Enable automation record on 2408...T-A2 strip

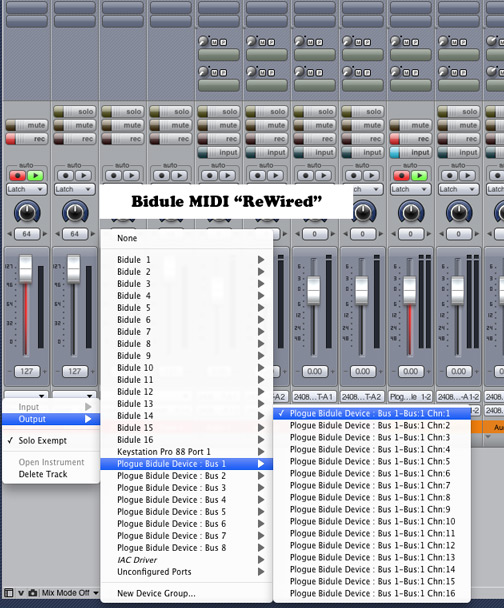tap(354, 176)
